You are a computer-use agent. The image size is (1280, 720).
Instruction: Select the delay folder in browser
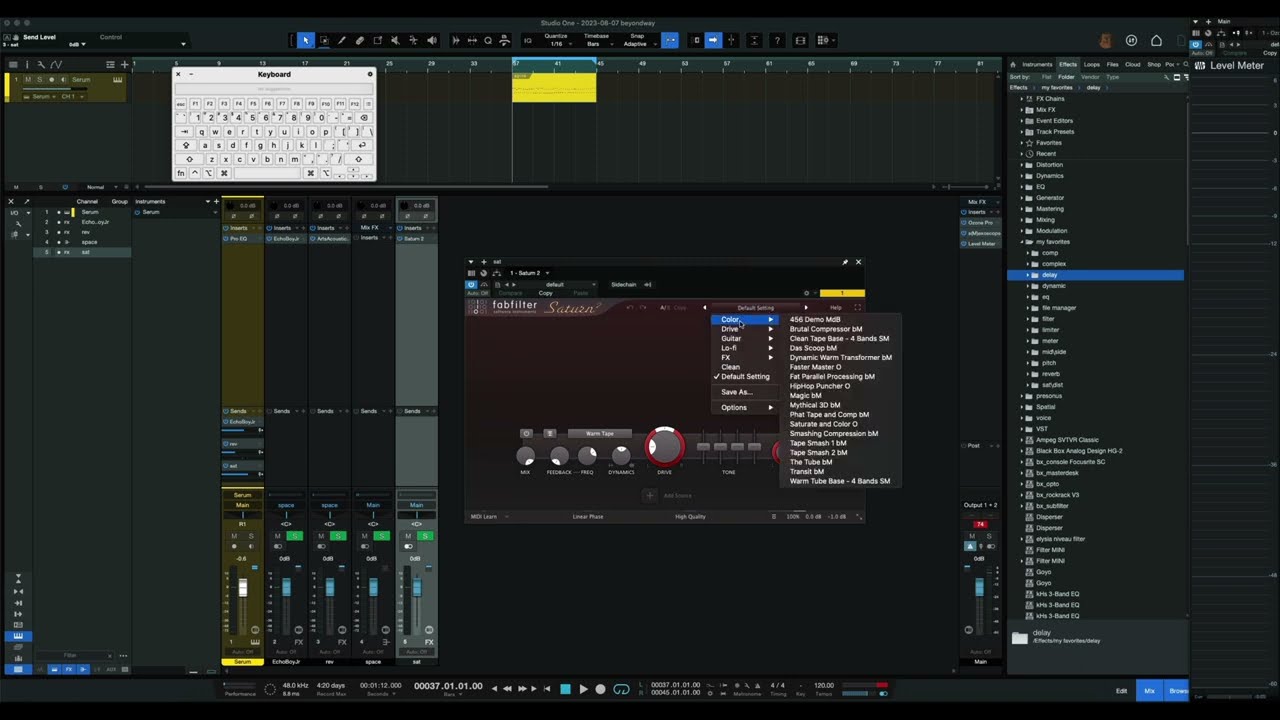1095,275
